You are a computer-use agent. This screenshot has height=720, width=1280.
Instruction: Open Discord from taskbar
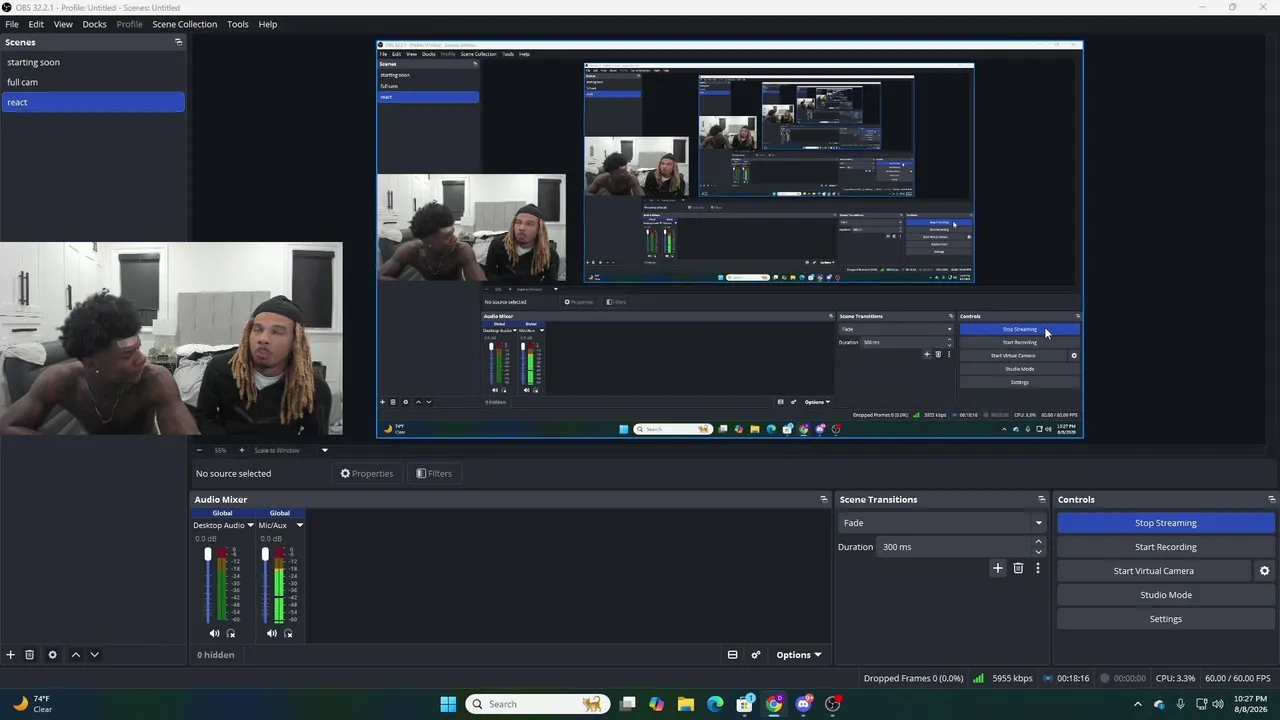pyautogui.click(x=803, y=704)
